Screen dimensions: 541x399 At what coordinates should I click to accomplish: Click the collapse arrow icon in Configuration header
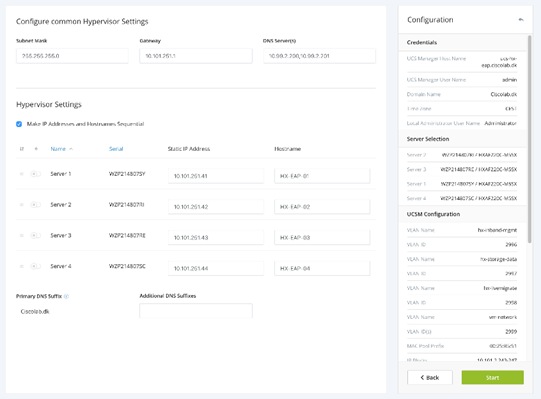click(521, 20)
